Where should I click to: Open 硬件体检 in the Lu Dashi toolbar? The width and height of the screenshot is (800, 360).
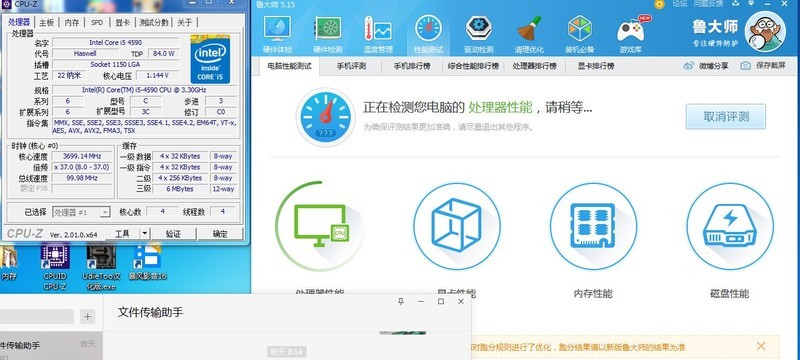click(277, 34)
